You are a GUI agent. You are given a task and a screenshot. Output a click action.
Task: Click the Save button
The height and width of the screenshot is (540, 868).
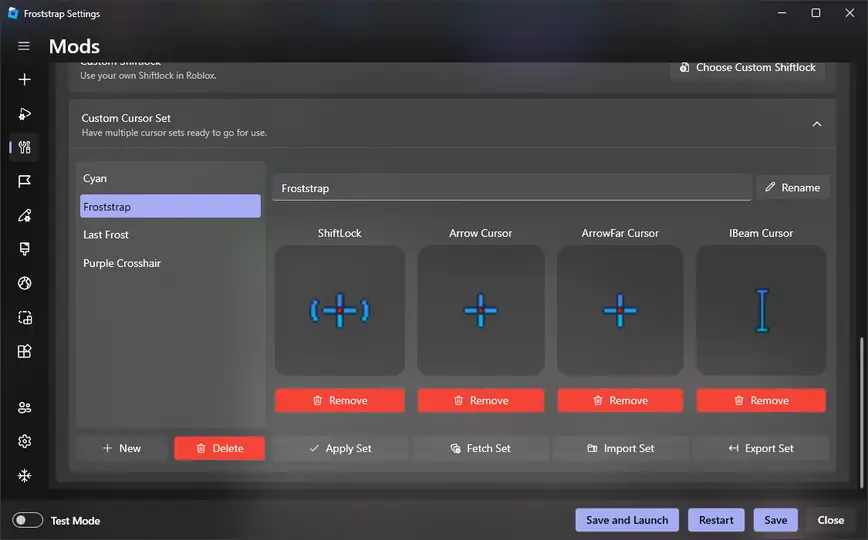[776, 520]
